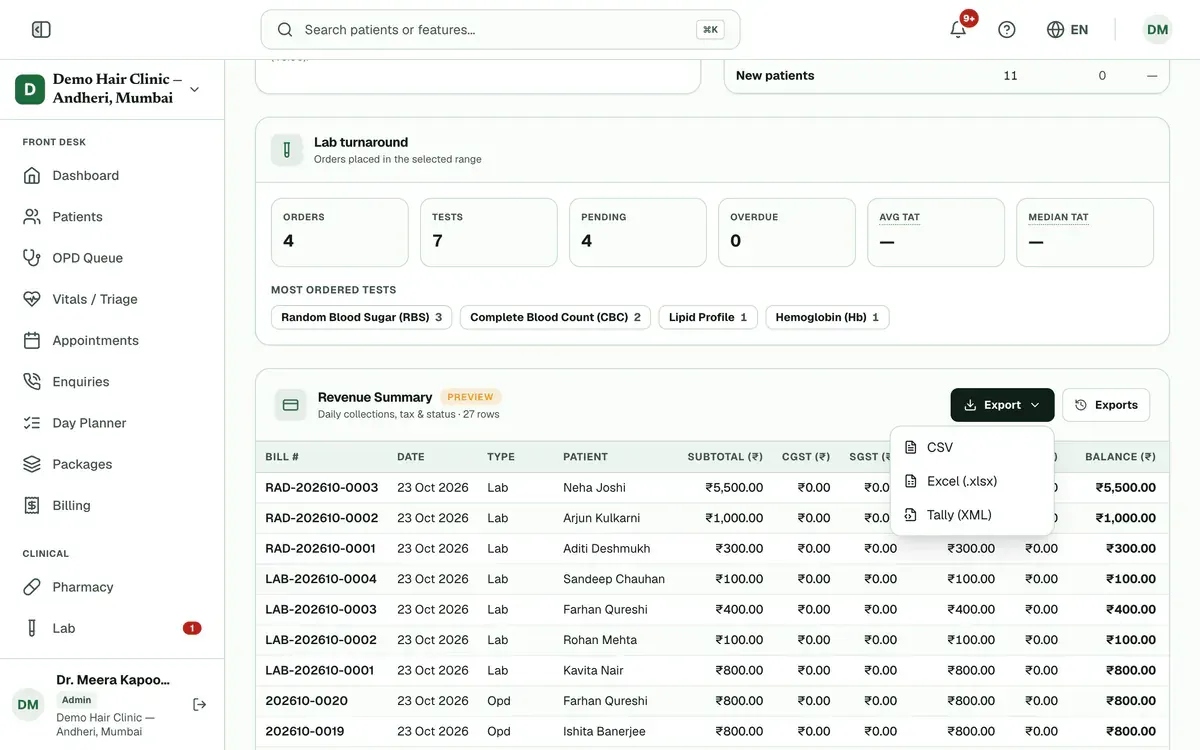The width and height of the screenshot is (1200, 750).
Task: Focus the Search patients or features field
Action: 500,30
